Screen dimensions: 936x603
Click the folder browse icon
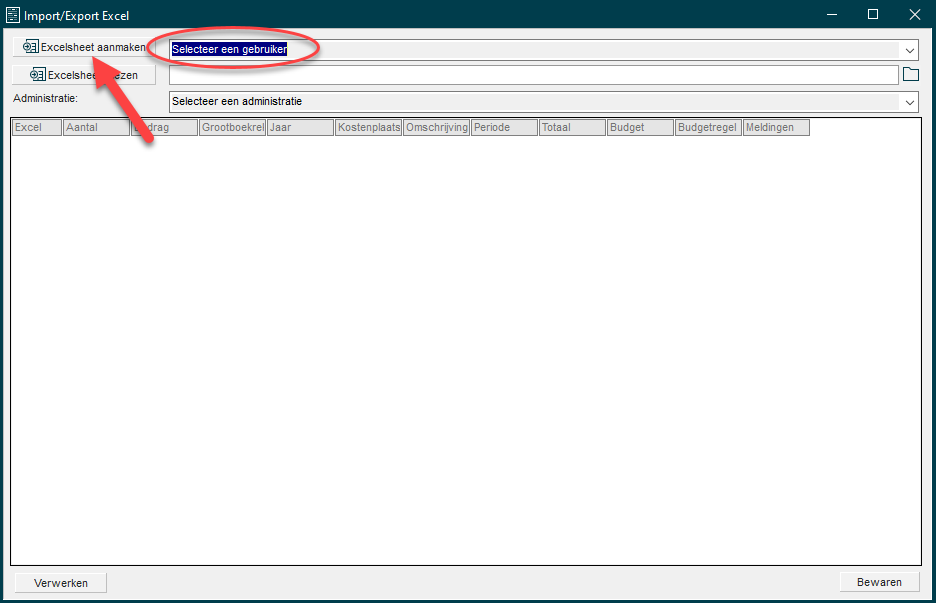pos(910,75)
